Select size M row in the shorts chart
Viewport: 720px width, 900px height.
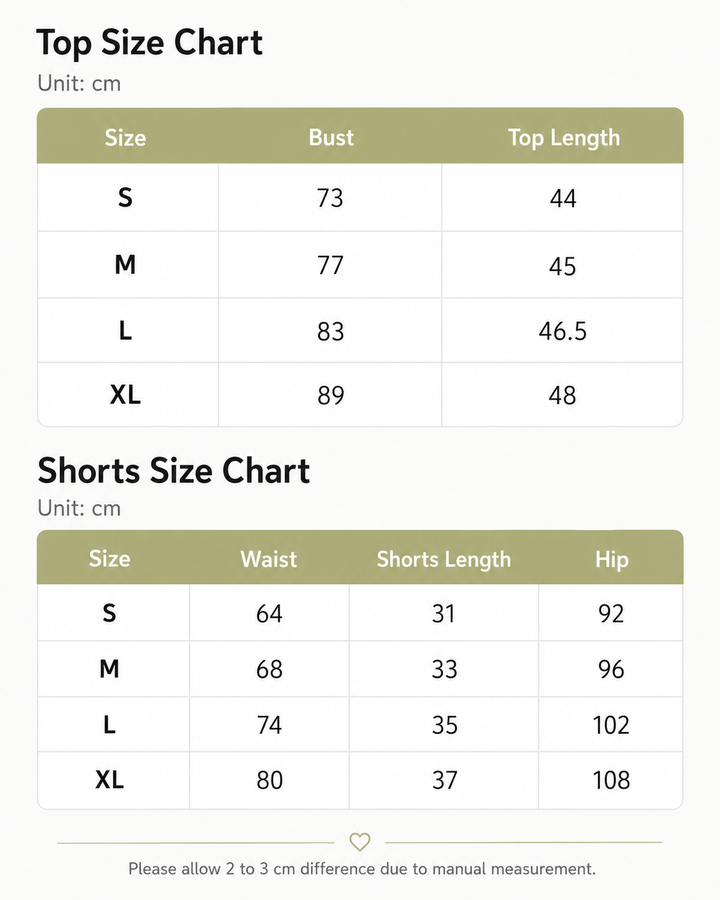click(360, 669)
